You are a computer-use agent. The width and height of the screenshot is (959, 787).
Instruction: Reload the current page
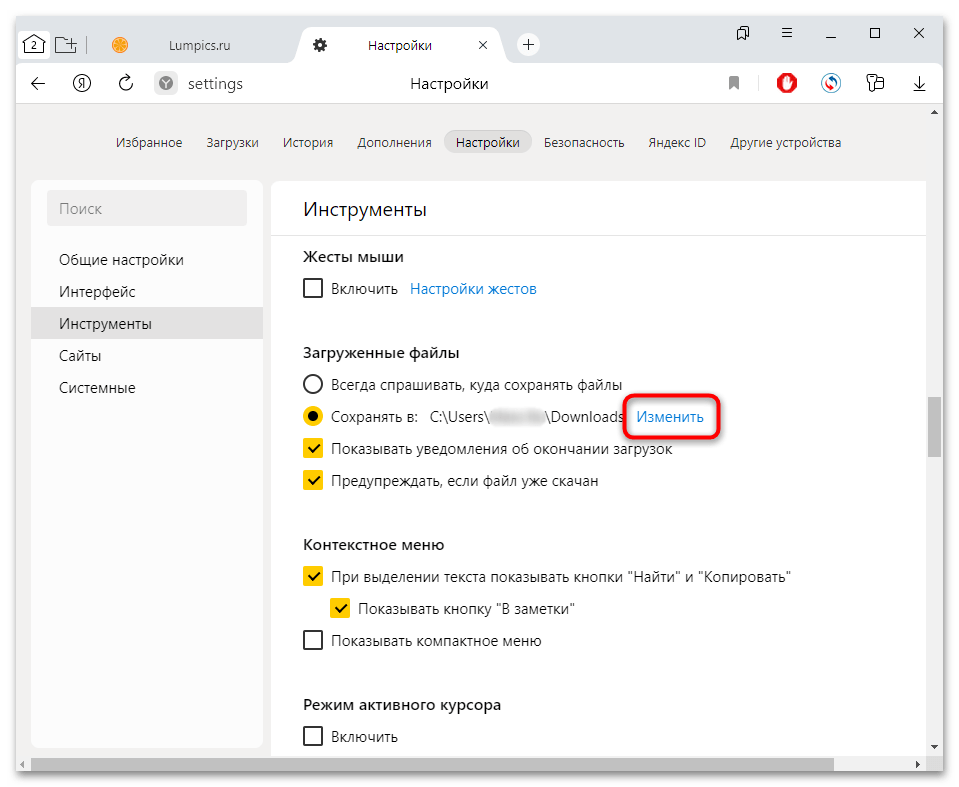pyautogui.click(x=126, y=84)
